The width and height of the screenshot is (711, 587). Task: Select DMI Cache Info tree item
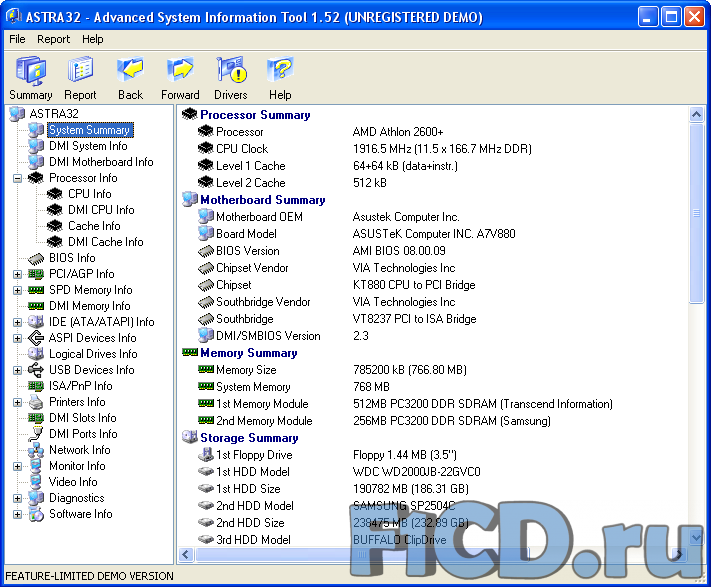tap(106, 242)
